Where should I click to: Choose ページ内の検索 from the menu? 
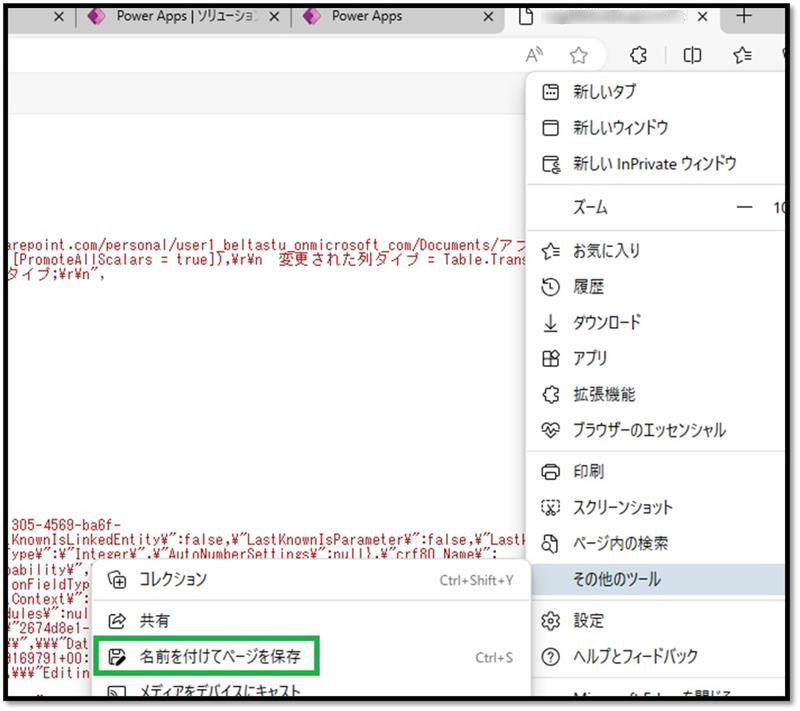click(656, 543)
